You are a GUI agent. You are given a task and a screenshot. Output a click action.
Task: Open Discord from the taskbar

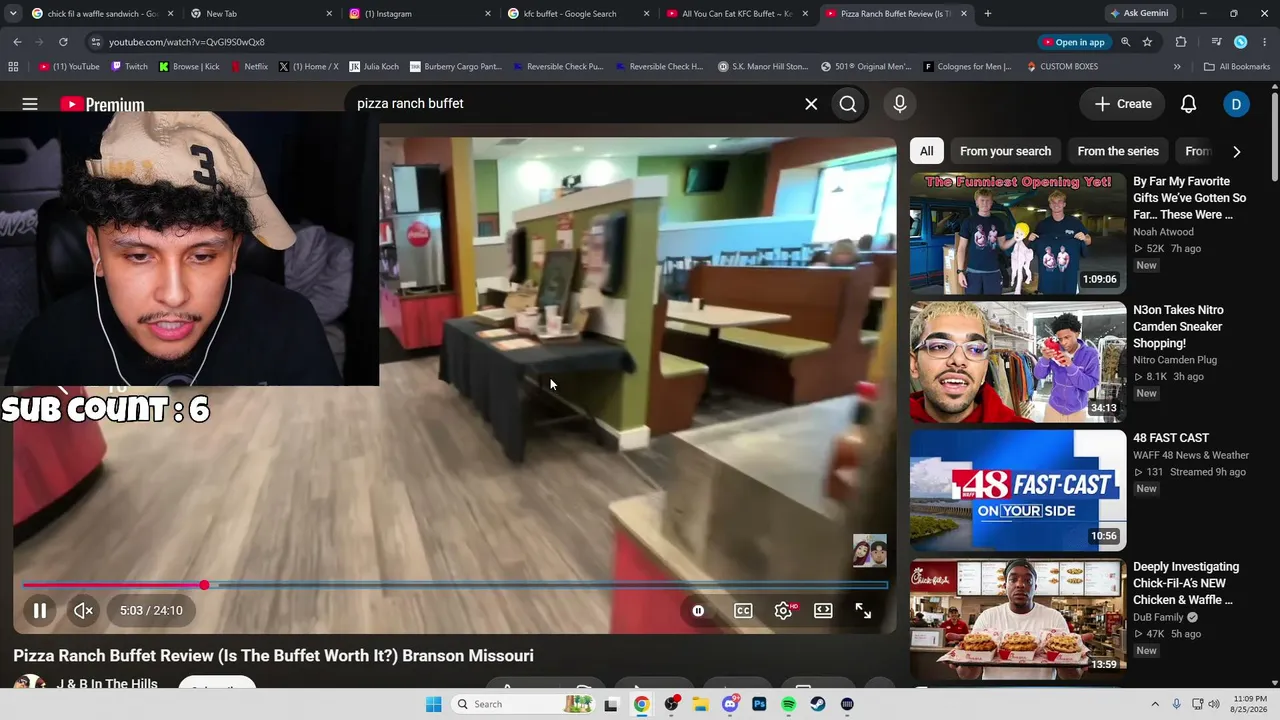[730, 704]
